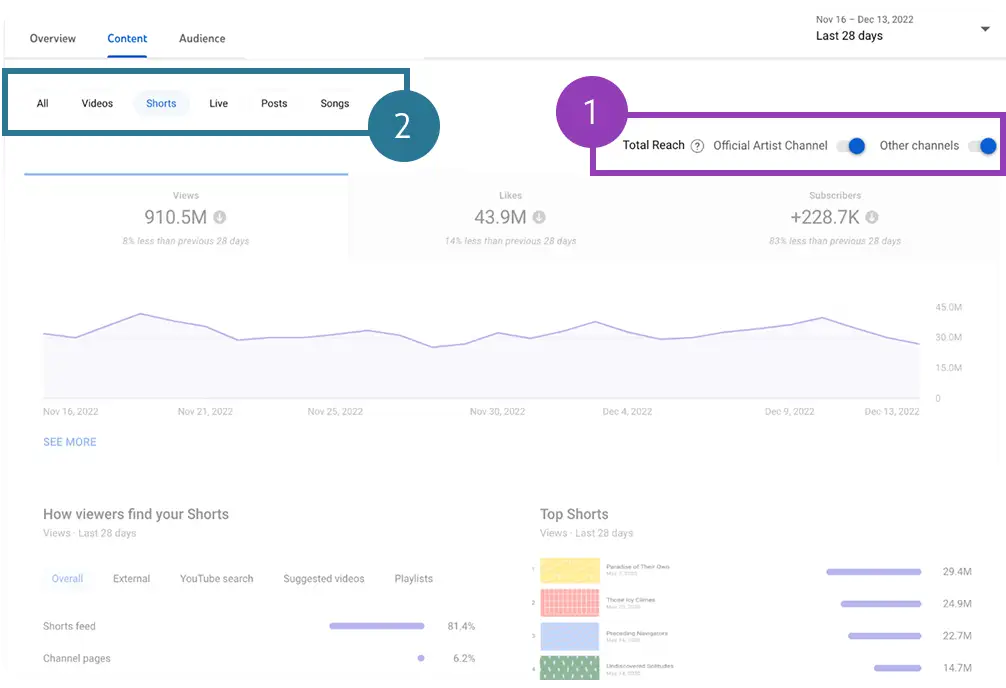
Task: Filter content by All
Action: (x=42, y=103)
